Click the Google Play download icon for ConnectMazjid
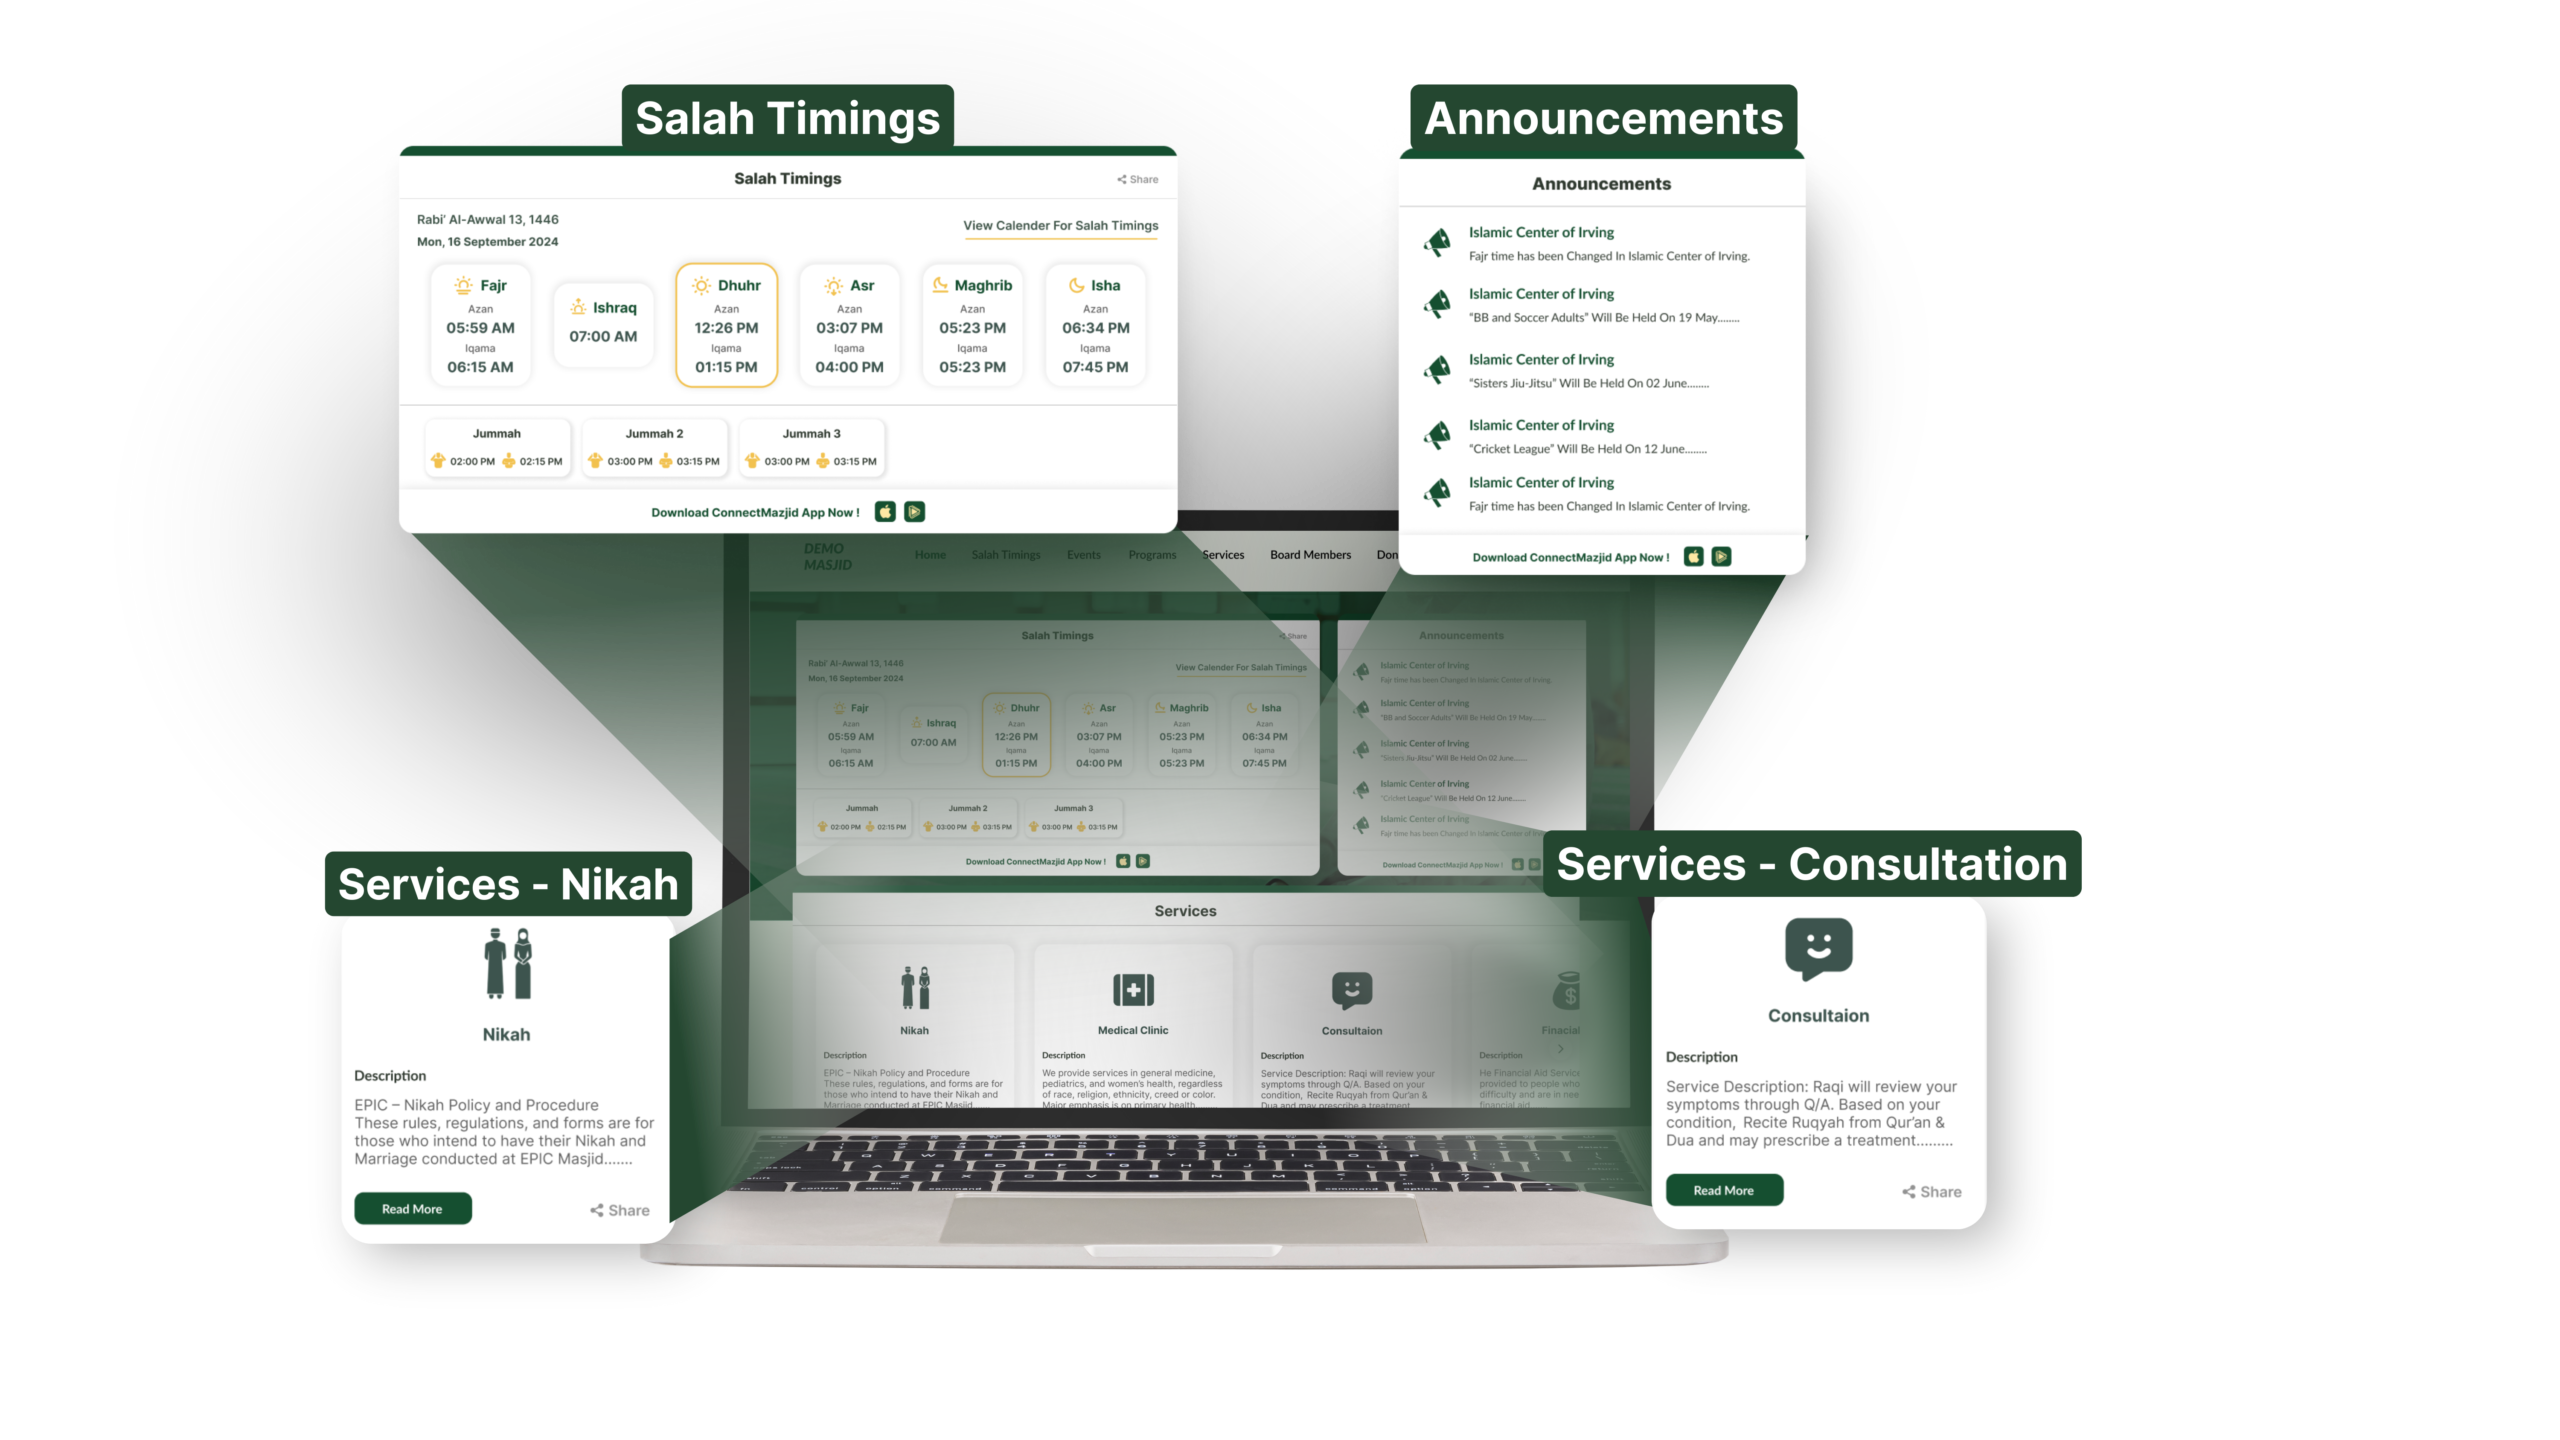The height and width of the screenshot is (1440, 2560). pyautogui.click(x=914, y=512)
